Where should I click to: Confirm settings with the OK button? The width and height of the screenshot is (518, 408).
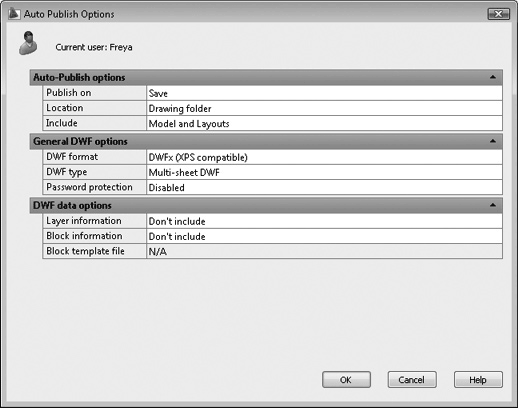pyautogui.click(x=346, y=380)
